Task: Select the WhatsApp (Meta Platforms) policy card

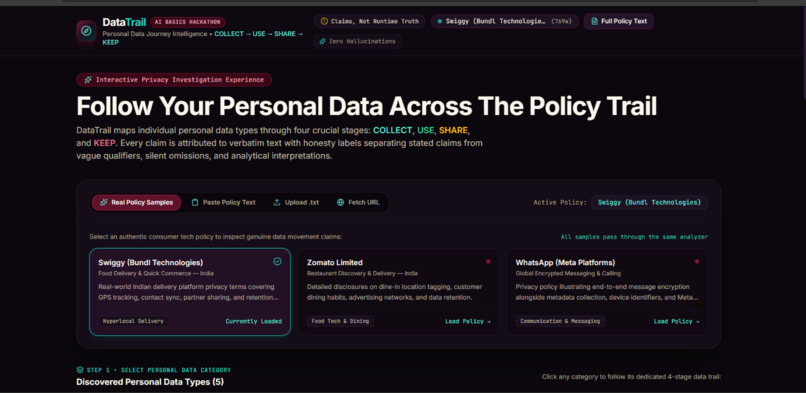Action: pos(608,292)
